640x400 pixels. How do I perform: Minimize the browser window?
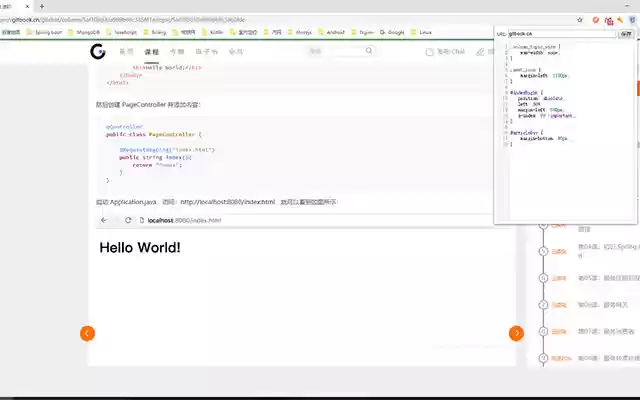(x=627, y=6)
